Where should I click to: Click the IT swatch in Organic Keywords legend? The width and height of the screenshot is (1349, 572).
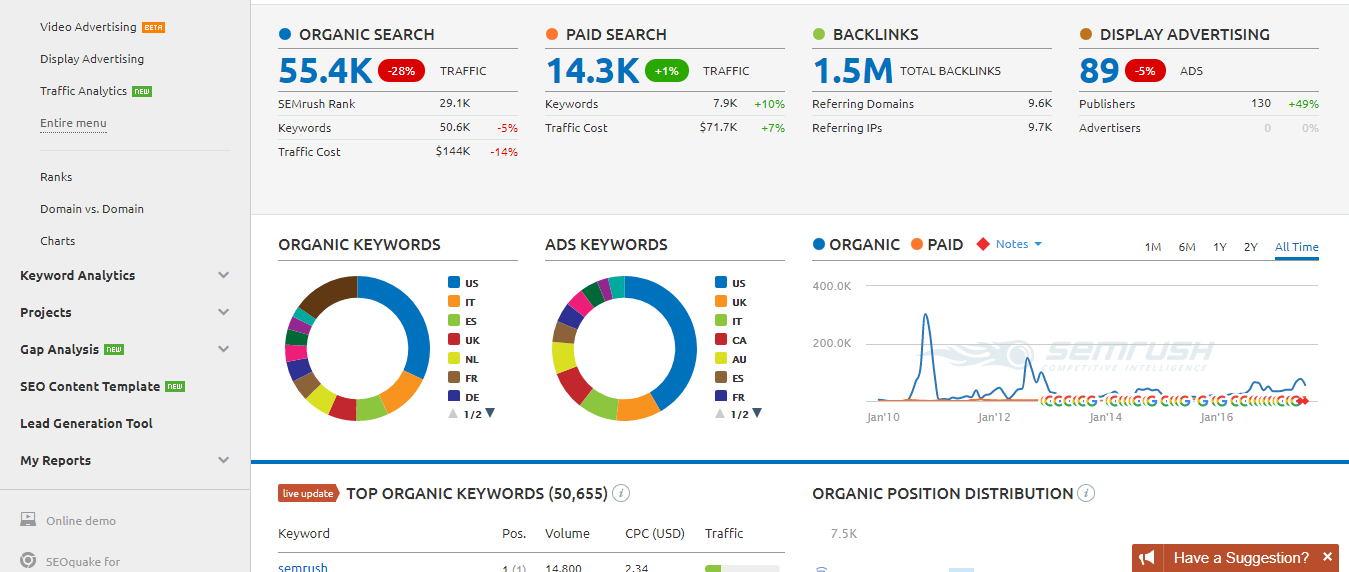[454, 302]
